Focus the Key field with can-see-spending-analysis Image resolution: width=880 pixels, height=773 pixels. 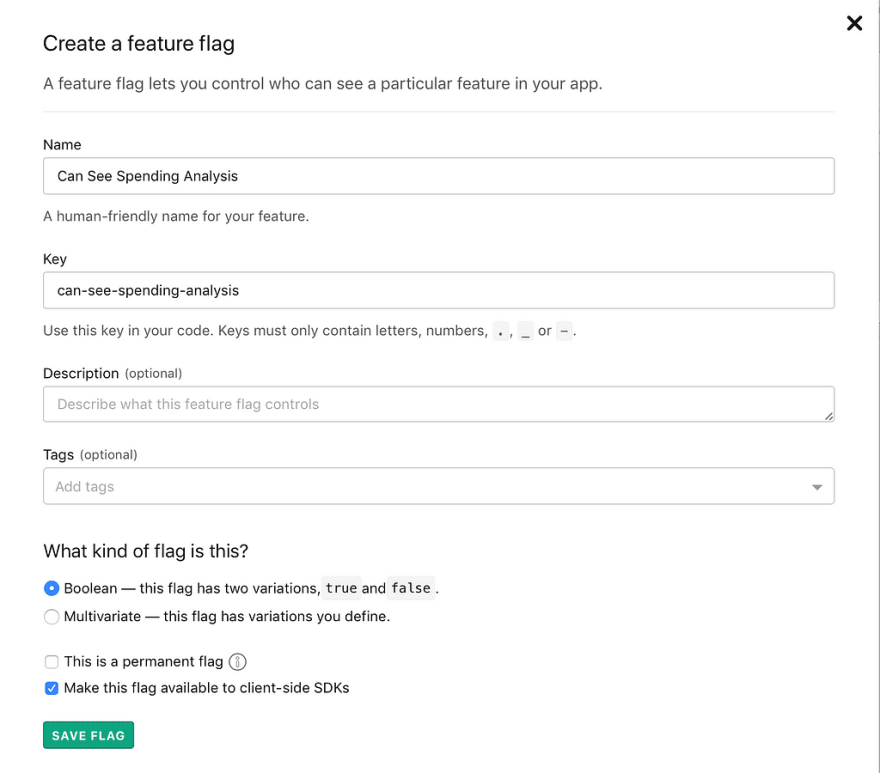point(438,291)
